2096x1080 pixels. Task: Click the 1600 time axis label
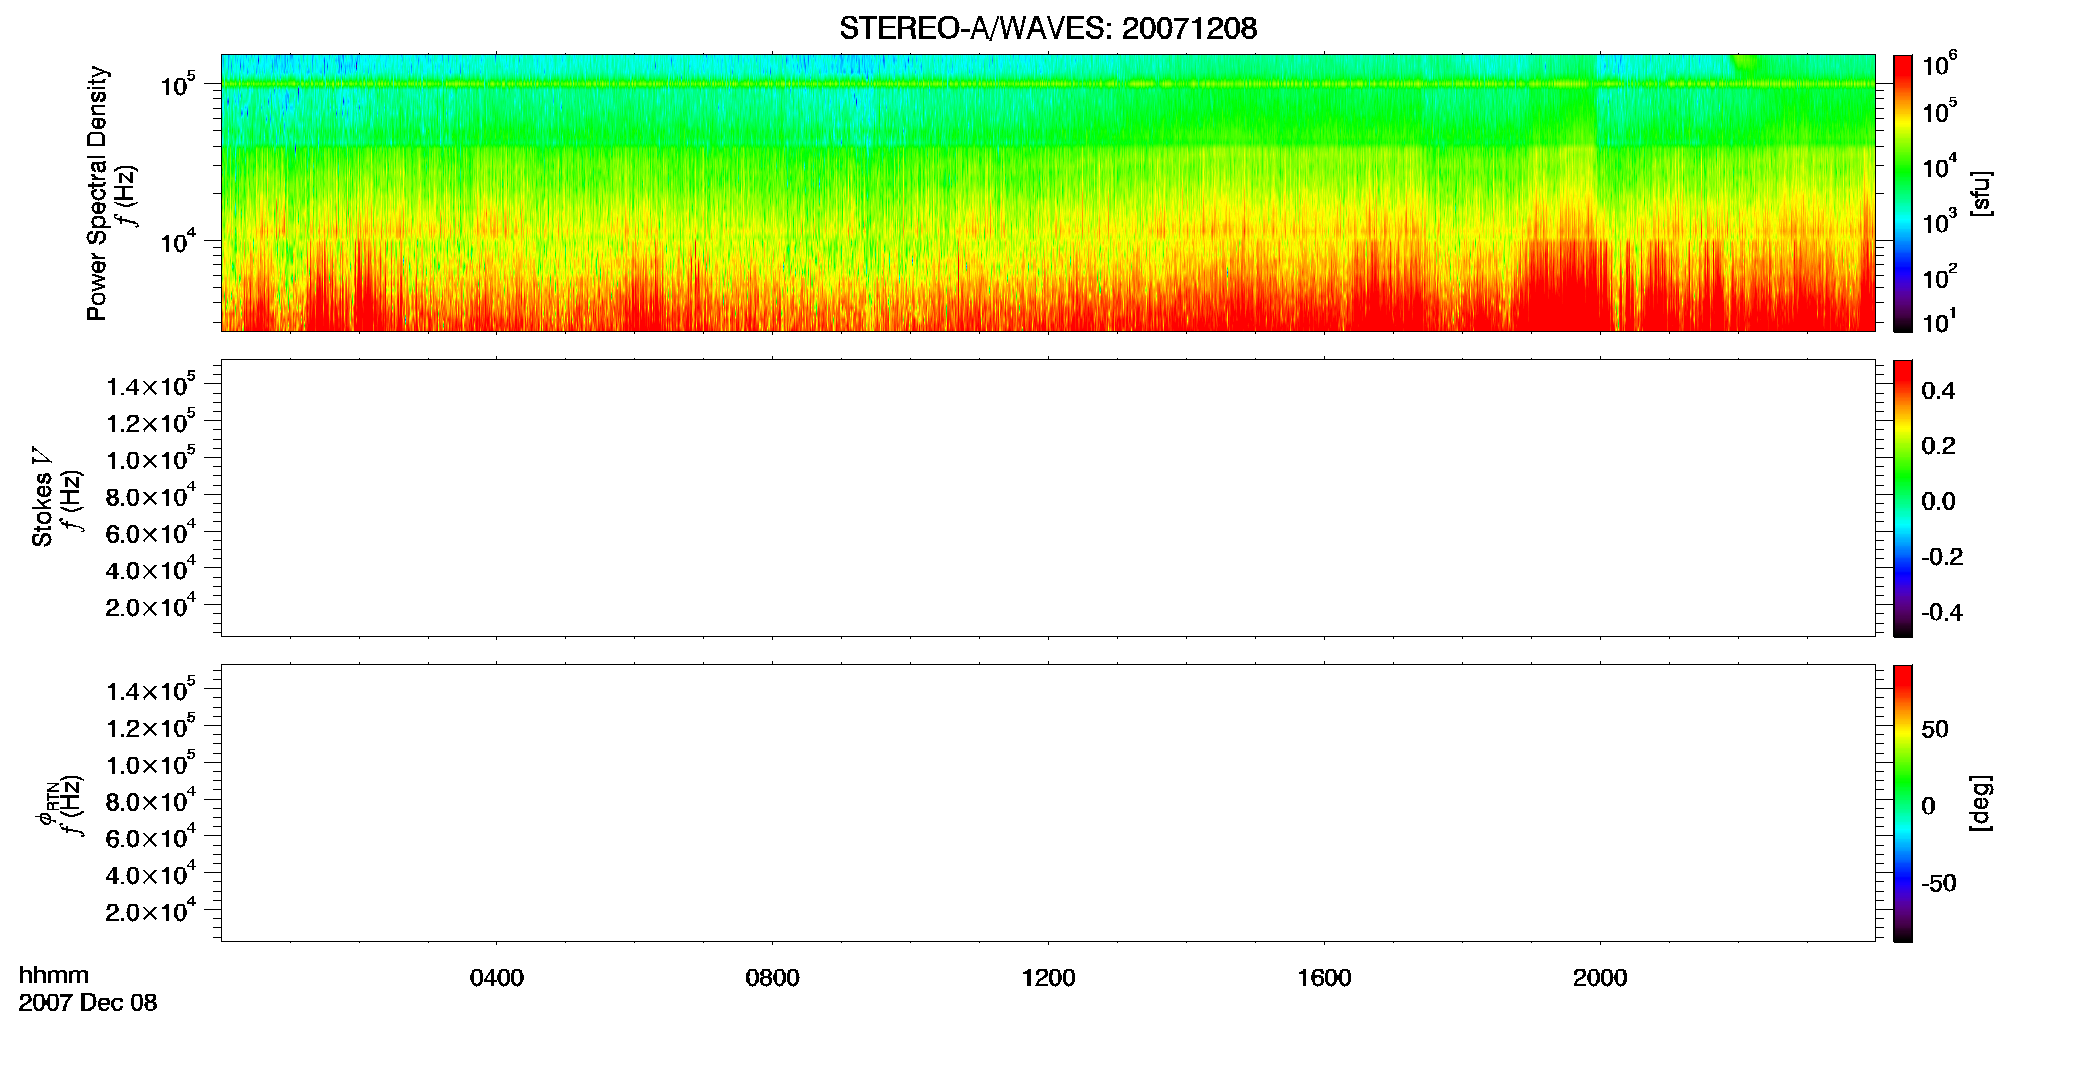point(1324,978)
